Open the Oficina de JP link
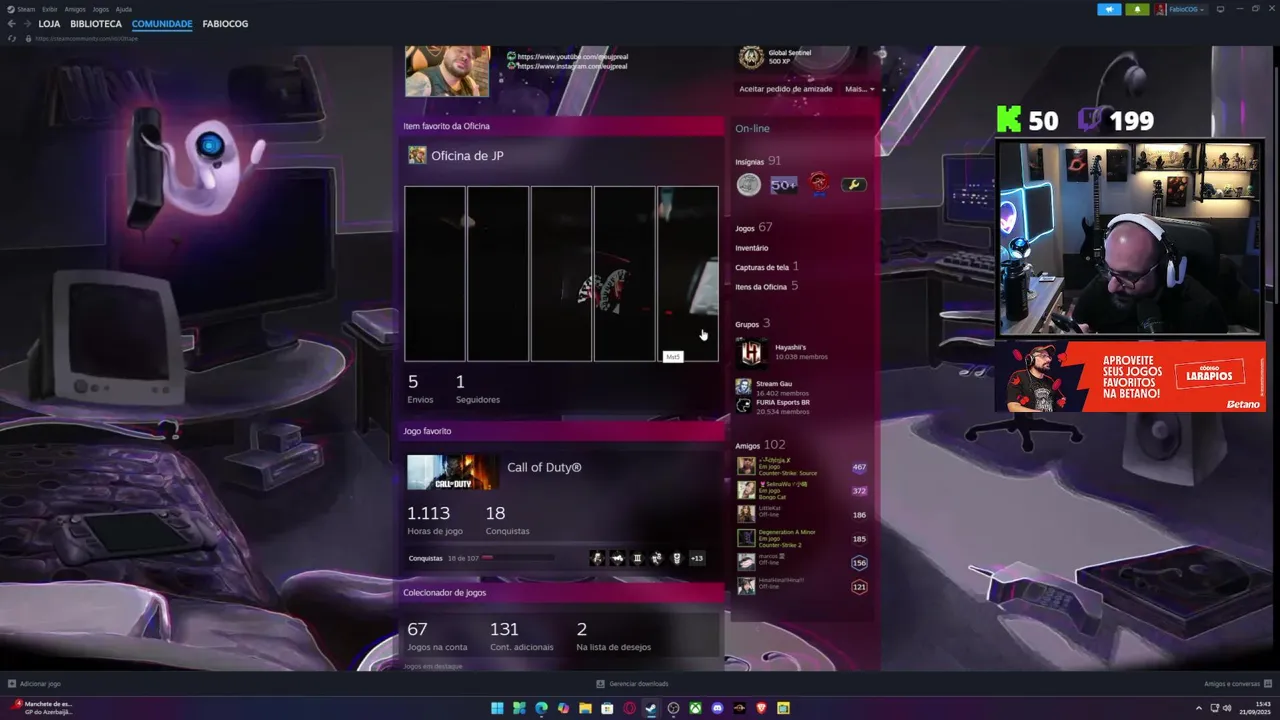 tap(467, 156)
